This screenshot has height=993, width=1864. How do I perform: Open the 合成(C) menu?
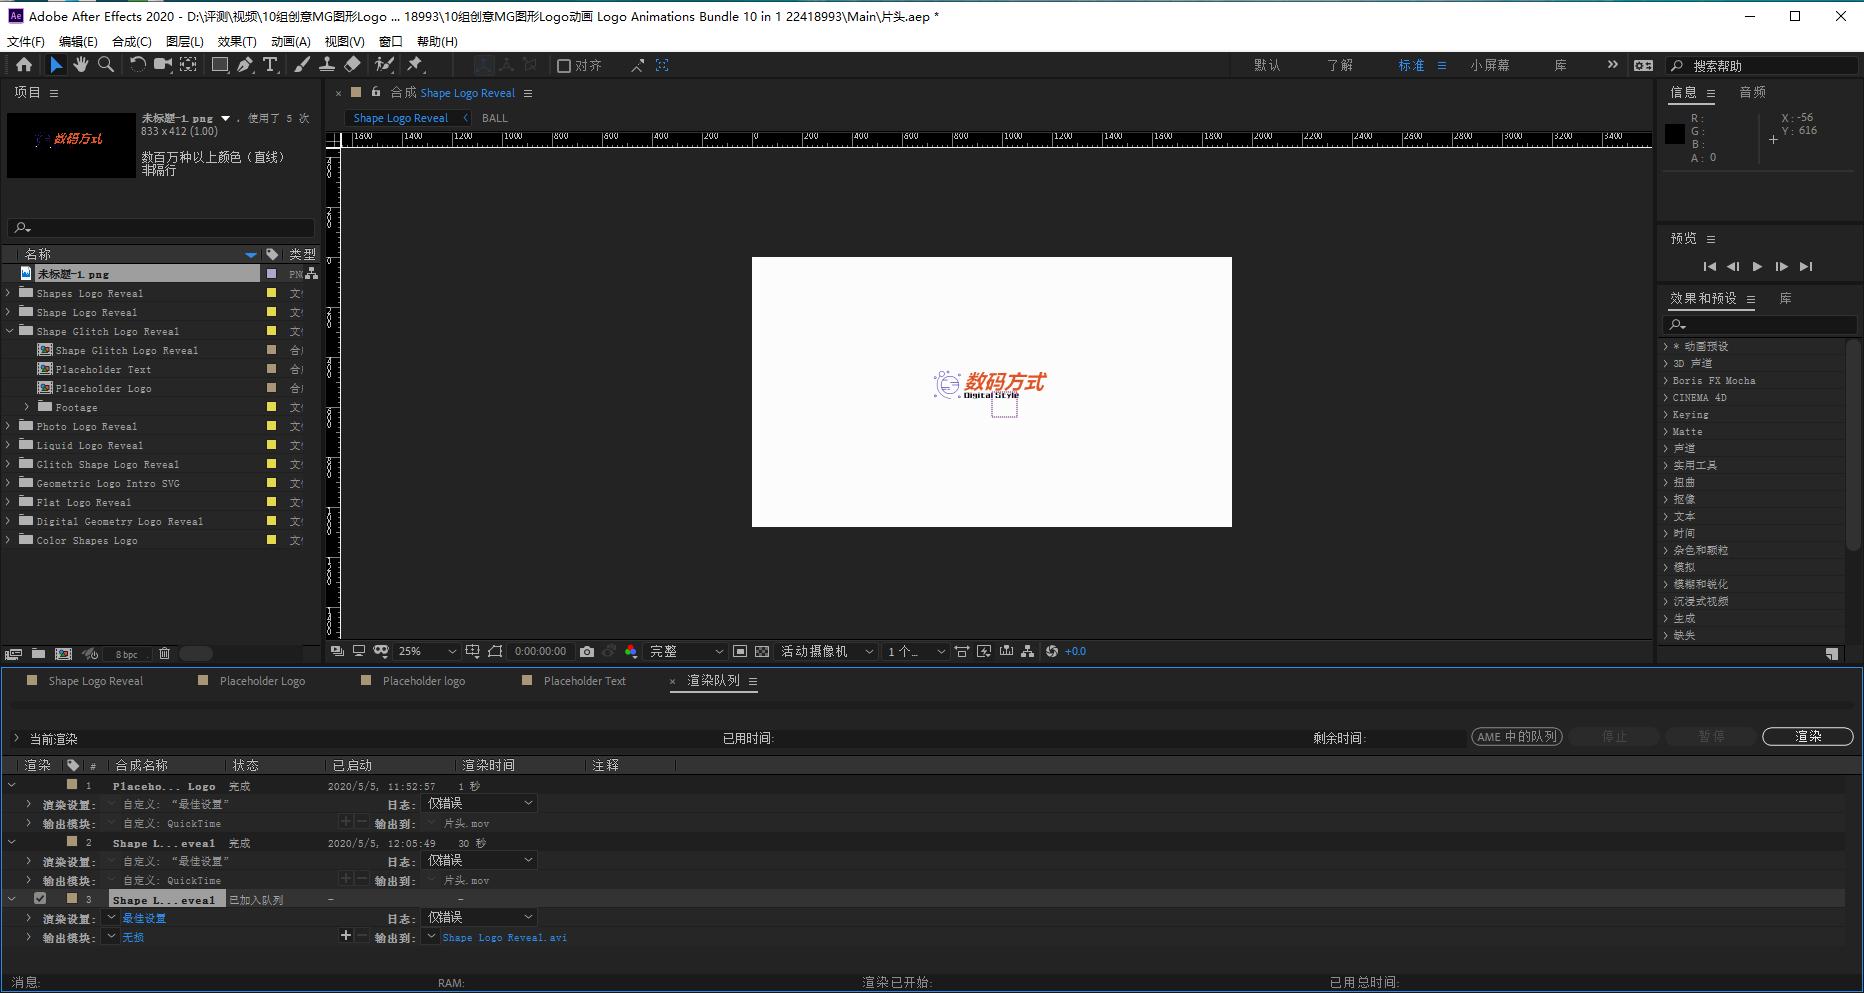click(x=131, y=41)
